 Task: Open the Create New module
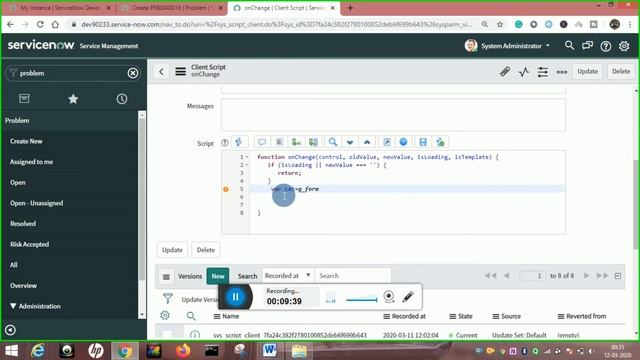pos(26,141)
